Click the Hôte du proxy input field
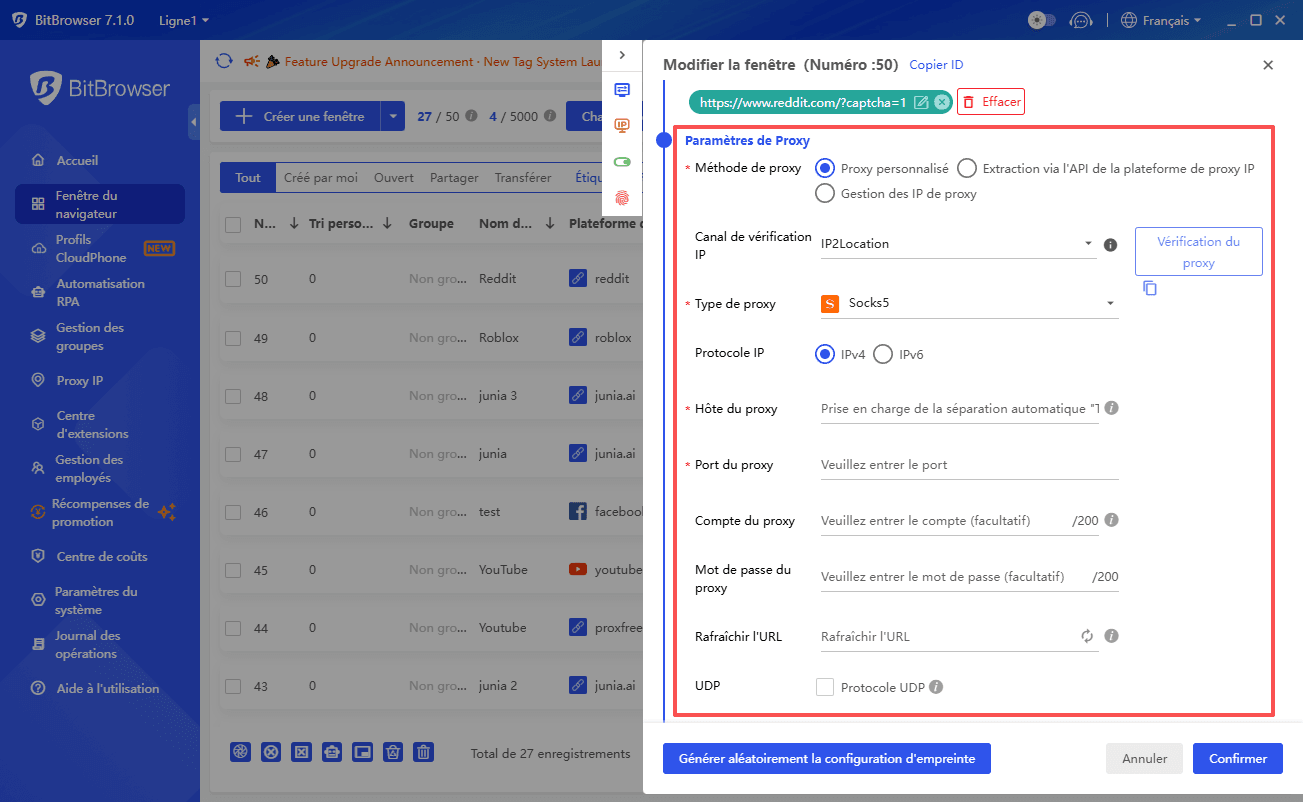 960,409
